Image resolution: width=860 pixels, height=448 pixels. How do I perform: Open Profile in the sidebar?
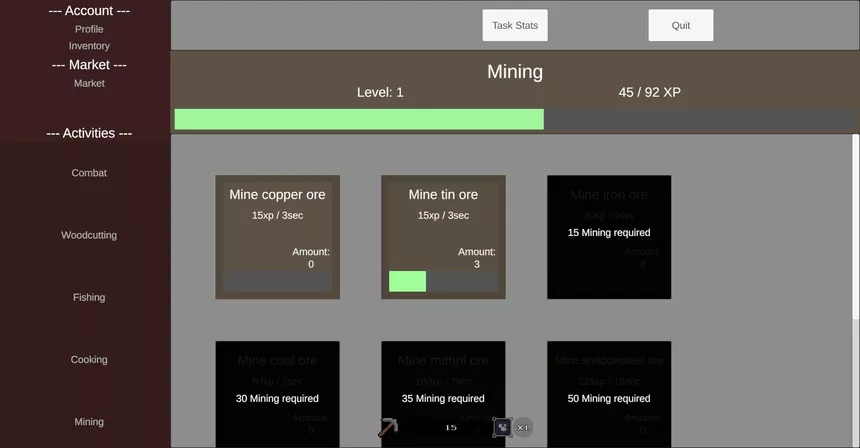[89, 29]
